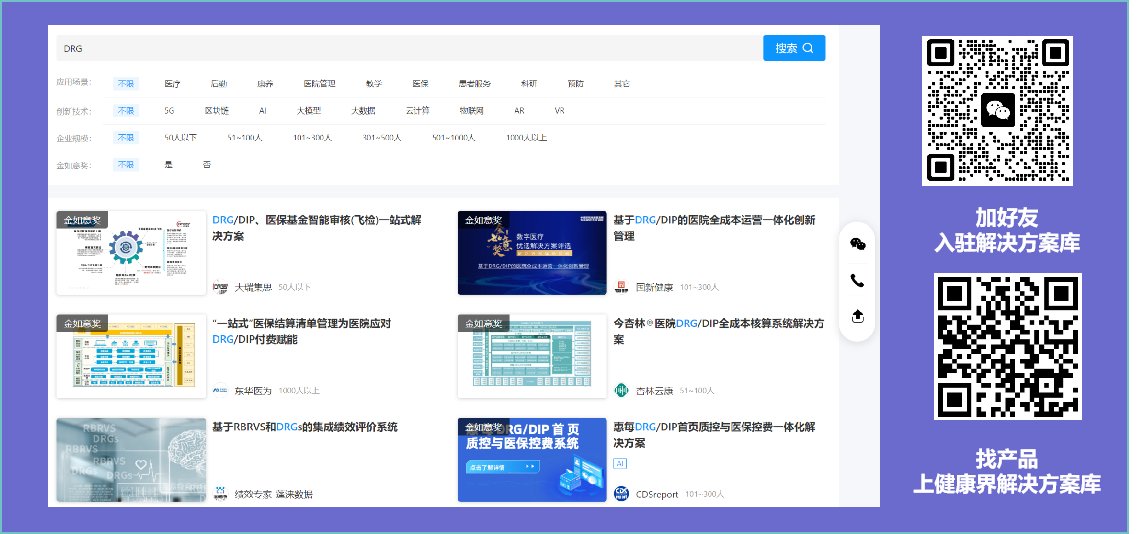Click the bottom solution library QR code
Image resolution: width=1140 pixels, height=534 pixels.
tap(1007, 346)
